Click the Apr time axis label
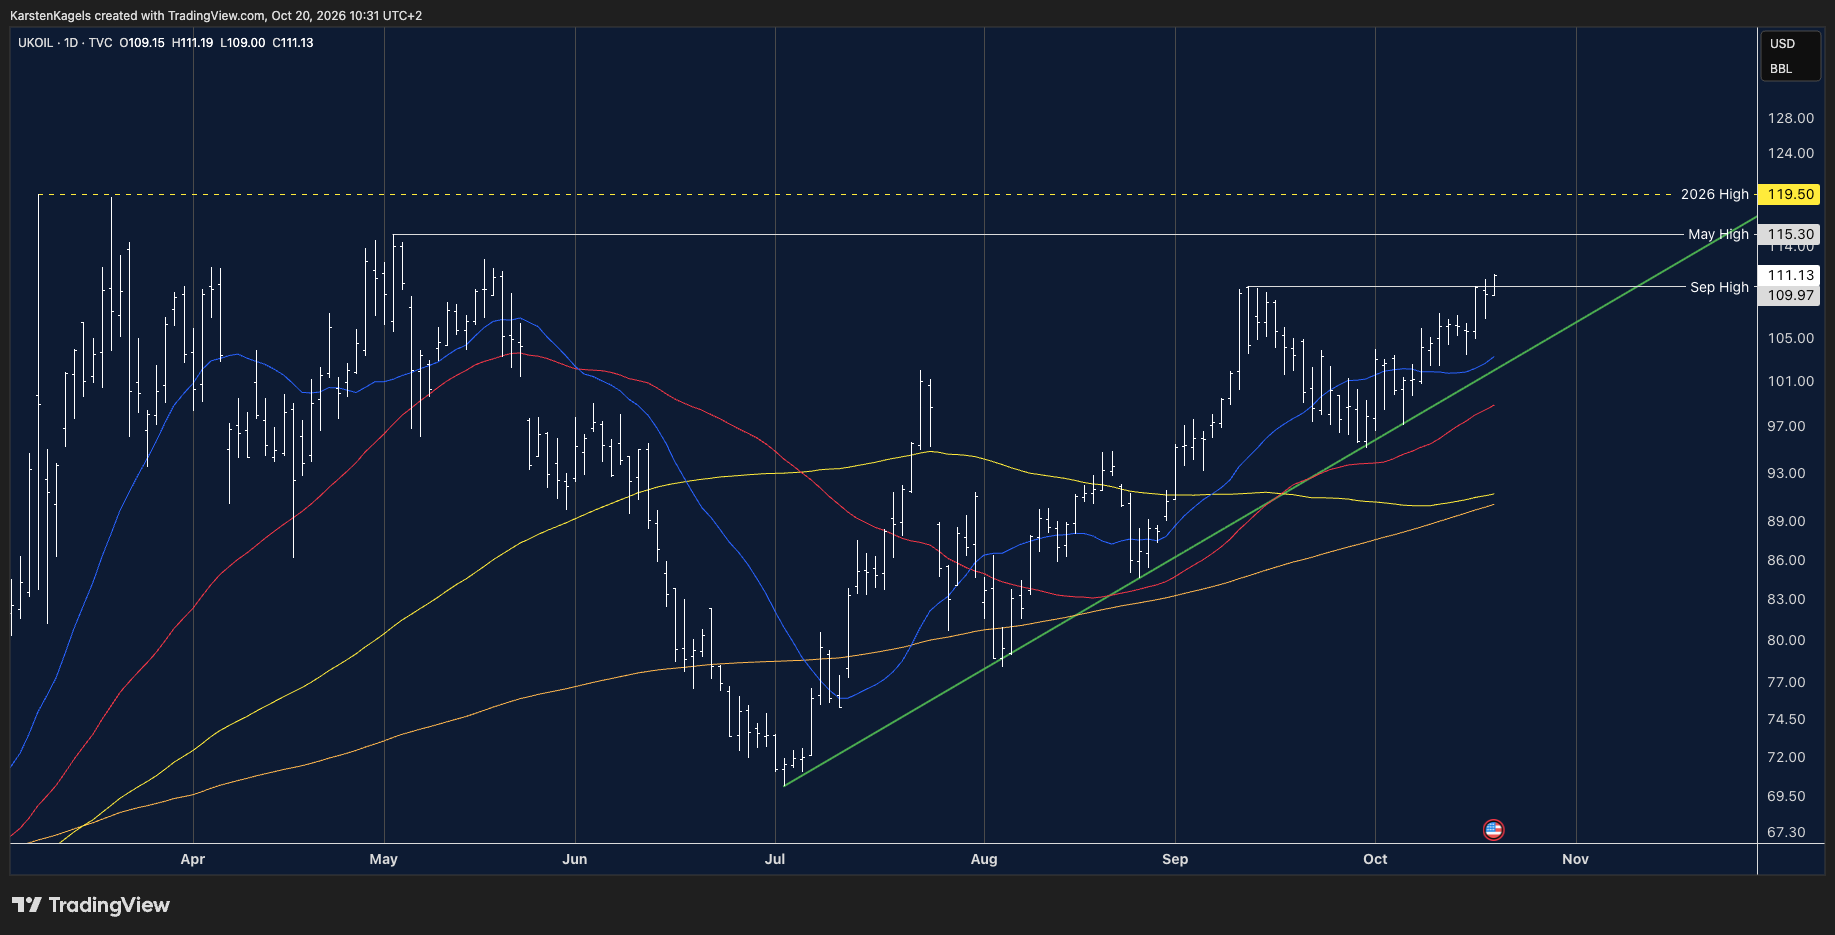 (192, 859)
